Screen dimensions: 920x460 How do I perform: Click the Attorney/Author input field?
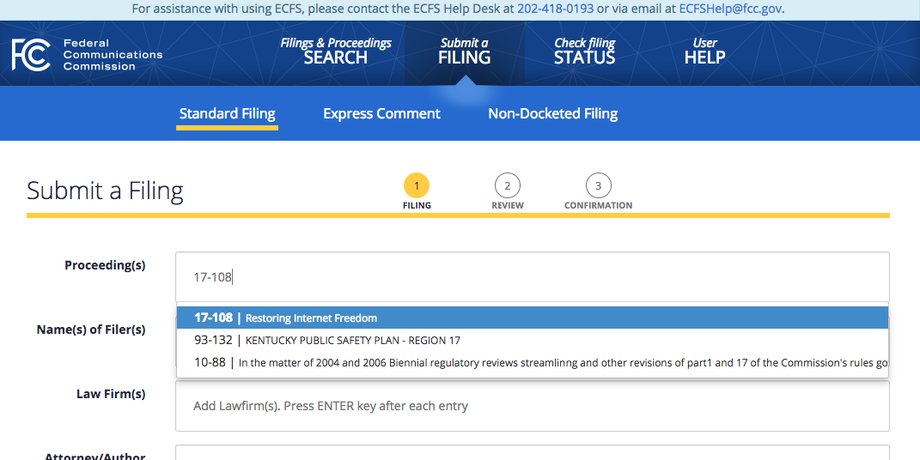click(532, 453)
